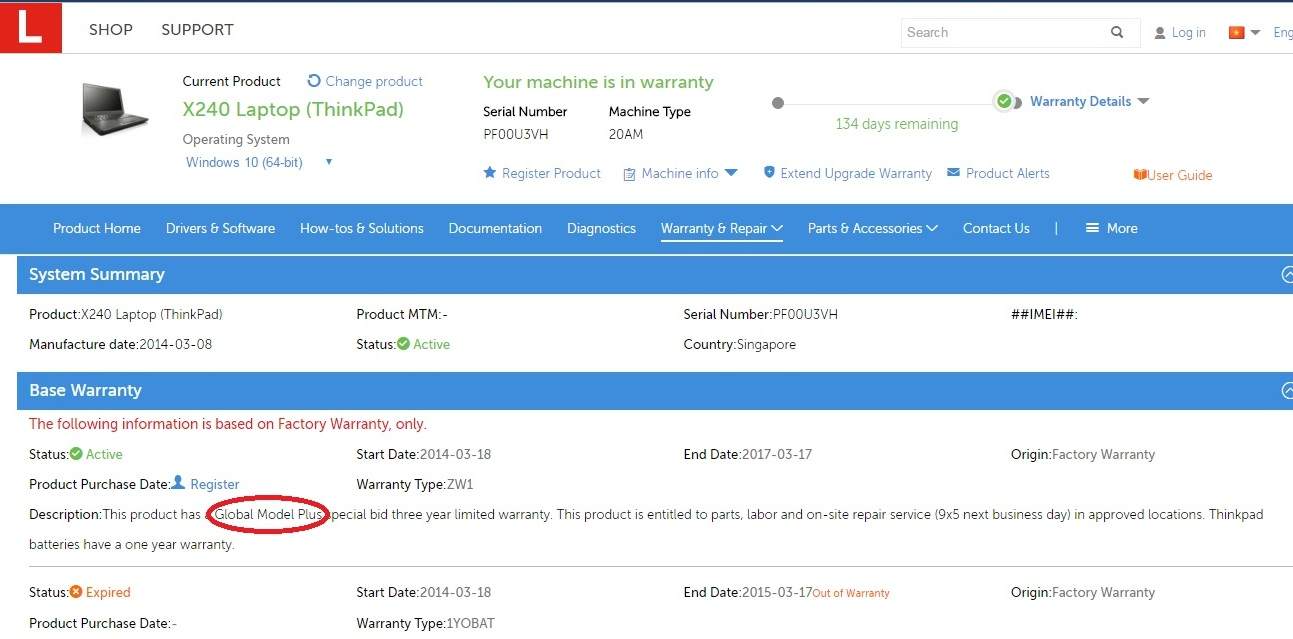
Task: Click the Active status icon in Base Warranty
Action: [76, 454]
